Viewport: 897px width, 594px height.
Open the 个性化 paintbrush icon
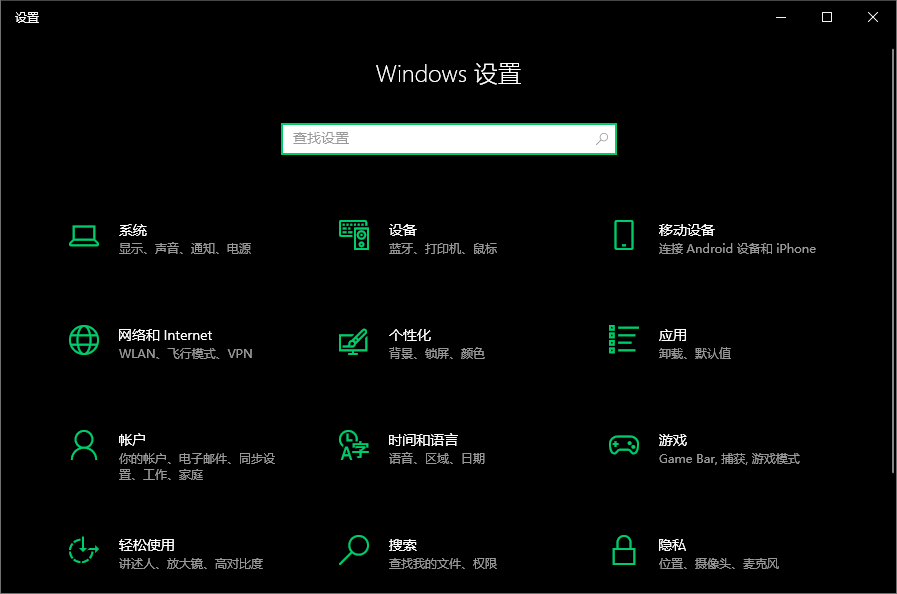click(x=354, y=342)
